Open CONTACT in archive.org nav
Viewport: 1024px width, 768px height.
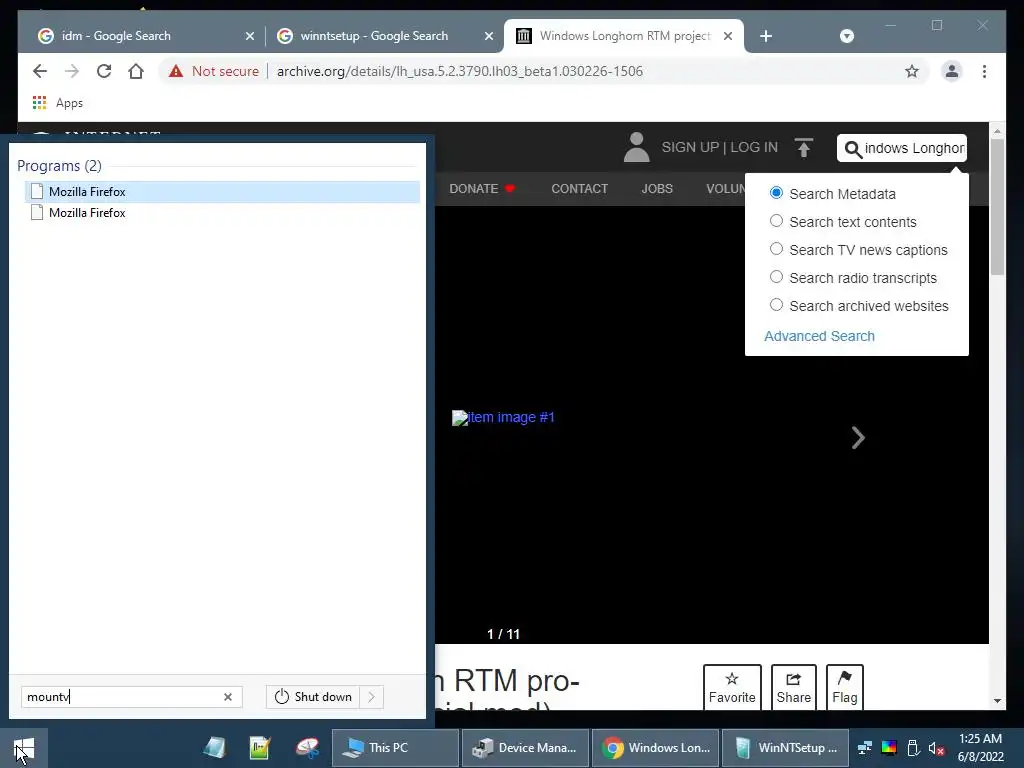coord(579,189)
